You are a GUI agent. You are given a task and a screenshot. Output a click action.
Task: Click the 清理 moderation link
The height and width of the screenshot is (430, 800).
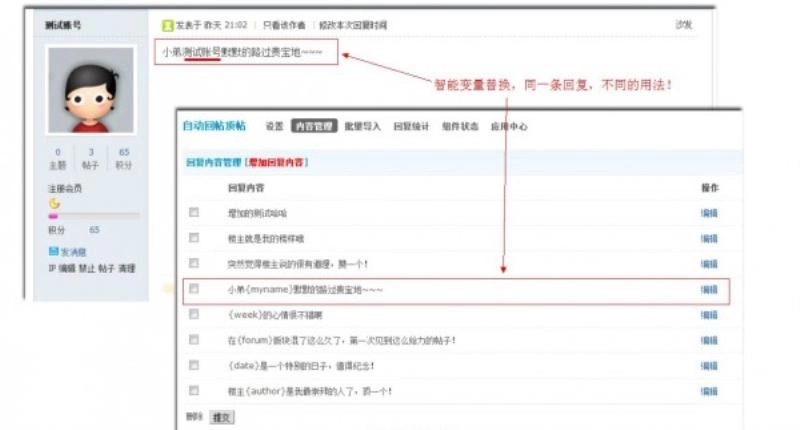pos(127,268)
